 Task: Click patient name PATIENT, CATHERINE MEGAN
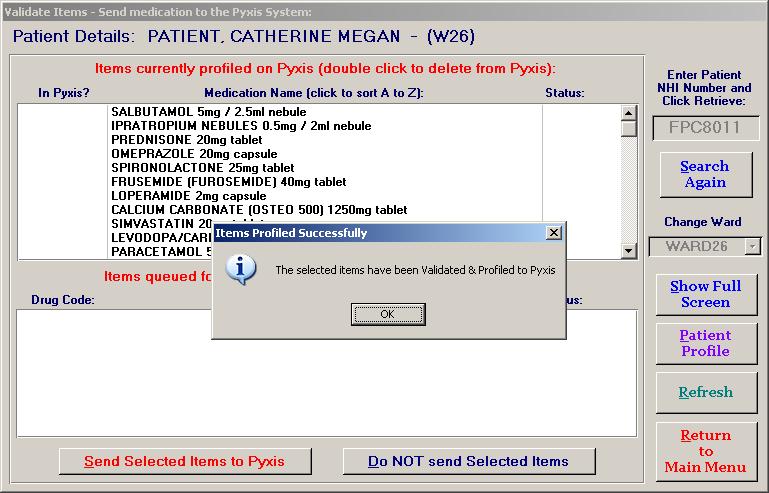click(274, 36)
